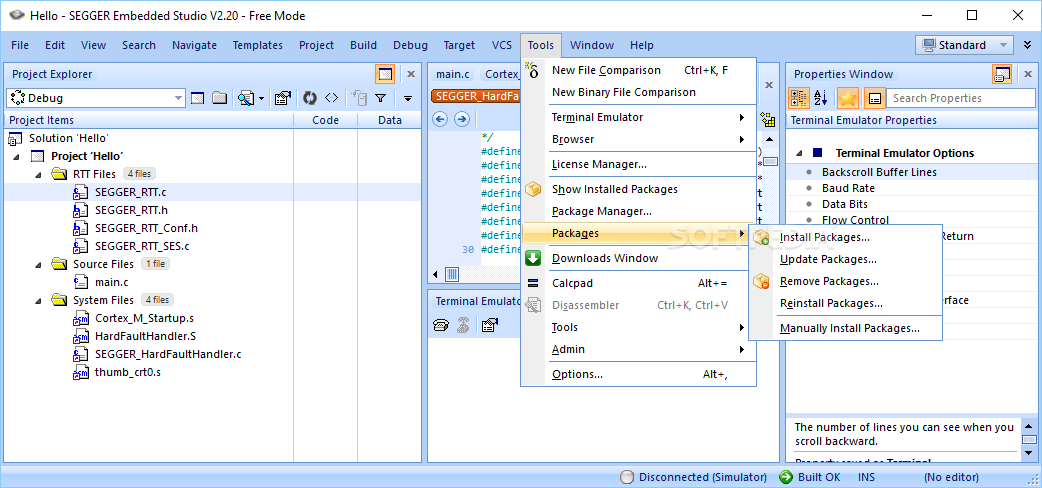This screenshot has width=1042, height=488.
Task: Choose License Manager from the Tools menu
Action: (x=639, y=164)
